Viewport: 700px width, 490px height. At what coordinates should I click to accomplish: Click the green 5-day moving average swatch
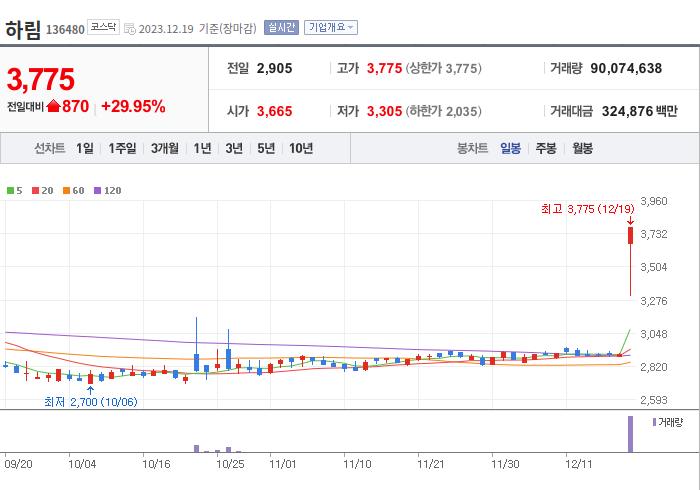click(10, 191)
